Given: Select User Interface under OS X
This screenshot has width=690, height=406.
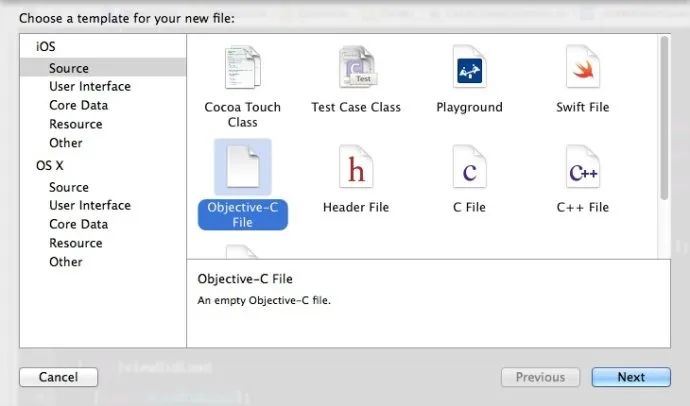Looking at the screenshot, I should point(90,205).
